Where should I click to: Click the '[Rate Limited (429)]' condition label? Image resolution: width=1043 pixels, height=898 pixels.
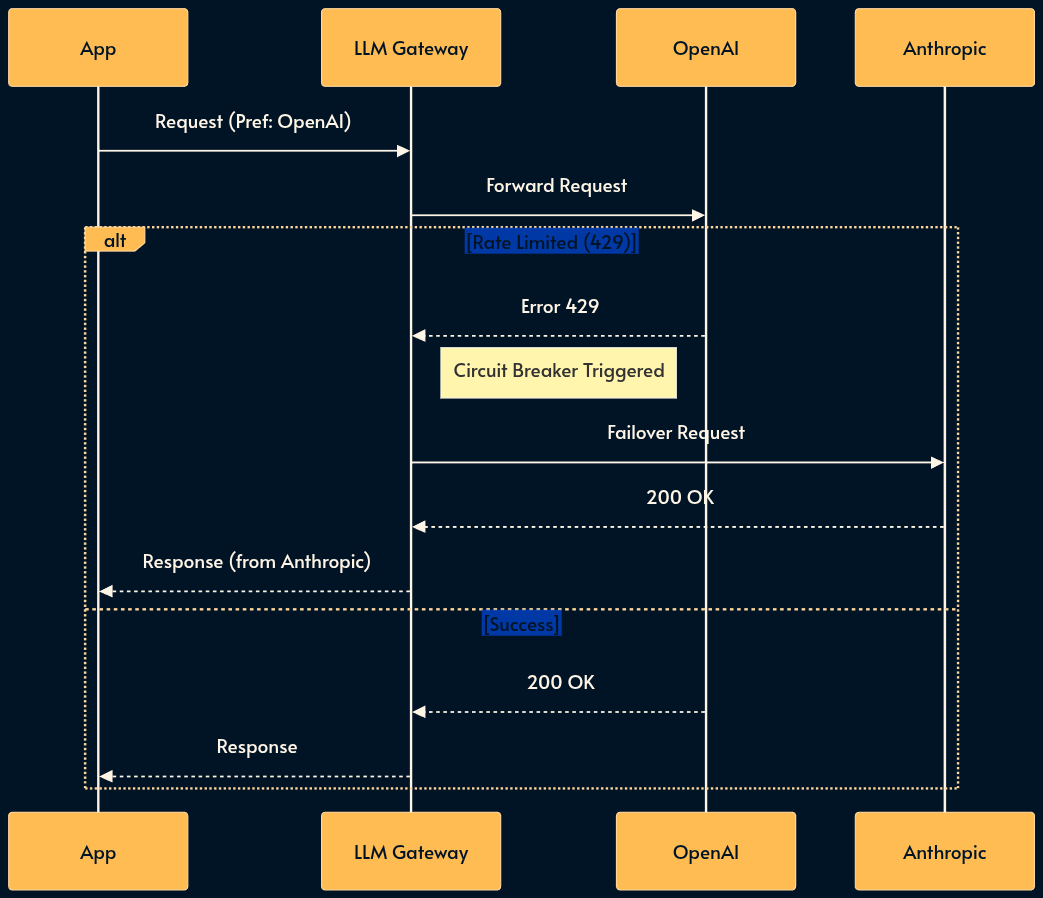pyautogui.click(x=551, y=242)
